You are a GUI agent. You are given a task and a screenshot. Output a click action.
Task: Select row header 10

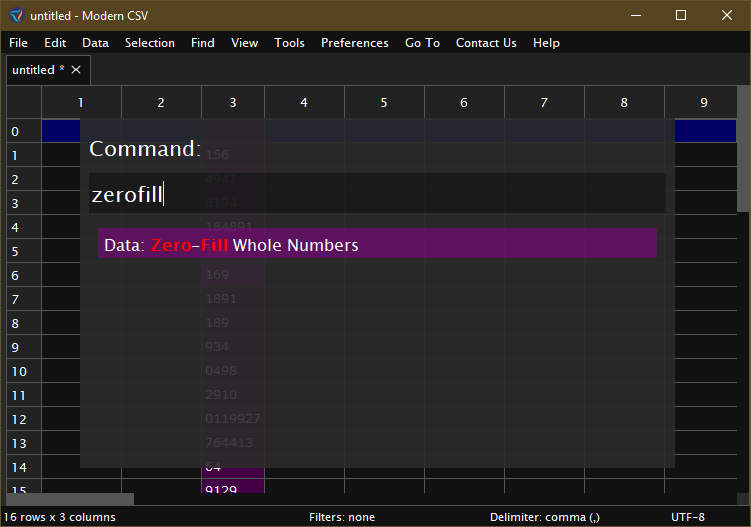click(x=24, y=371)
